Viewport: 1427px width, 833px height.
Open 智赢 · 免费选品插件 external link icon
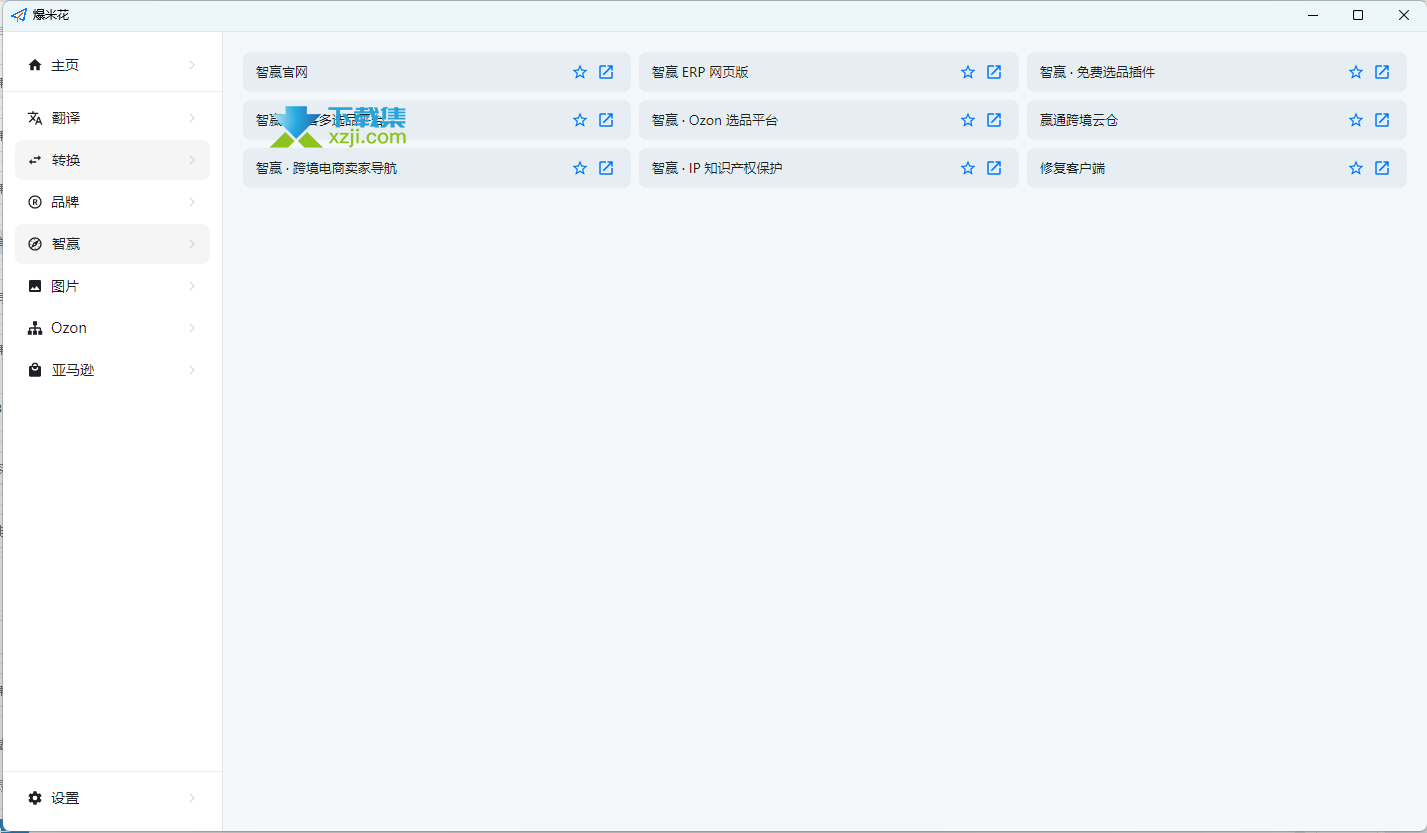tap(1382, 72)
